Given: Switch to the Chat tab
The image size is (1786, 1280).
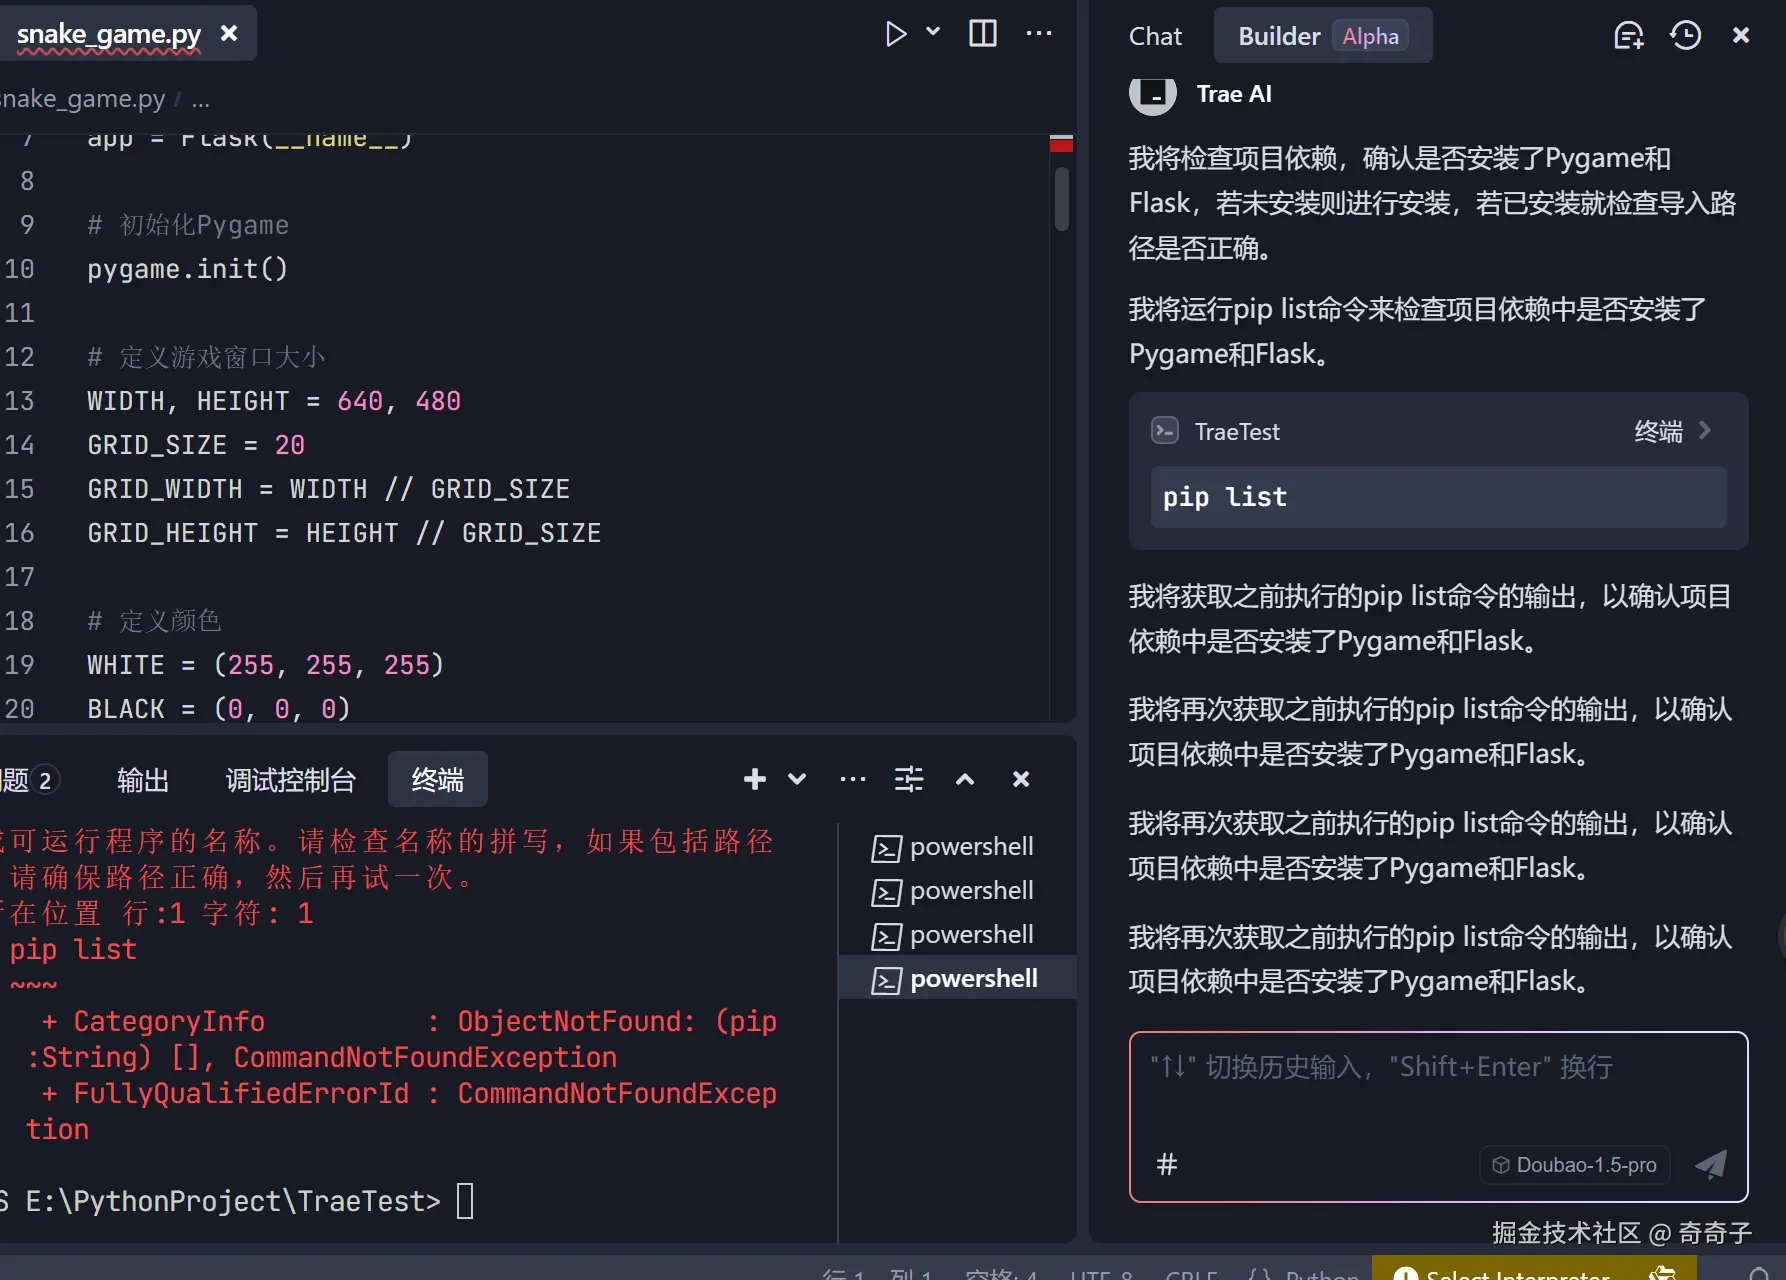Looking at the screenshot, I should tap(1155, 36).
